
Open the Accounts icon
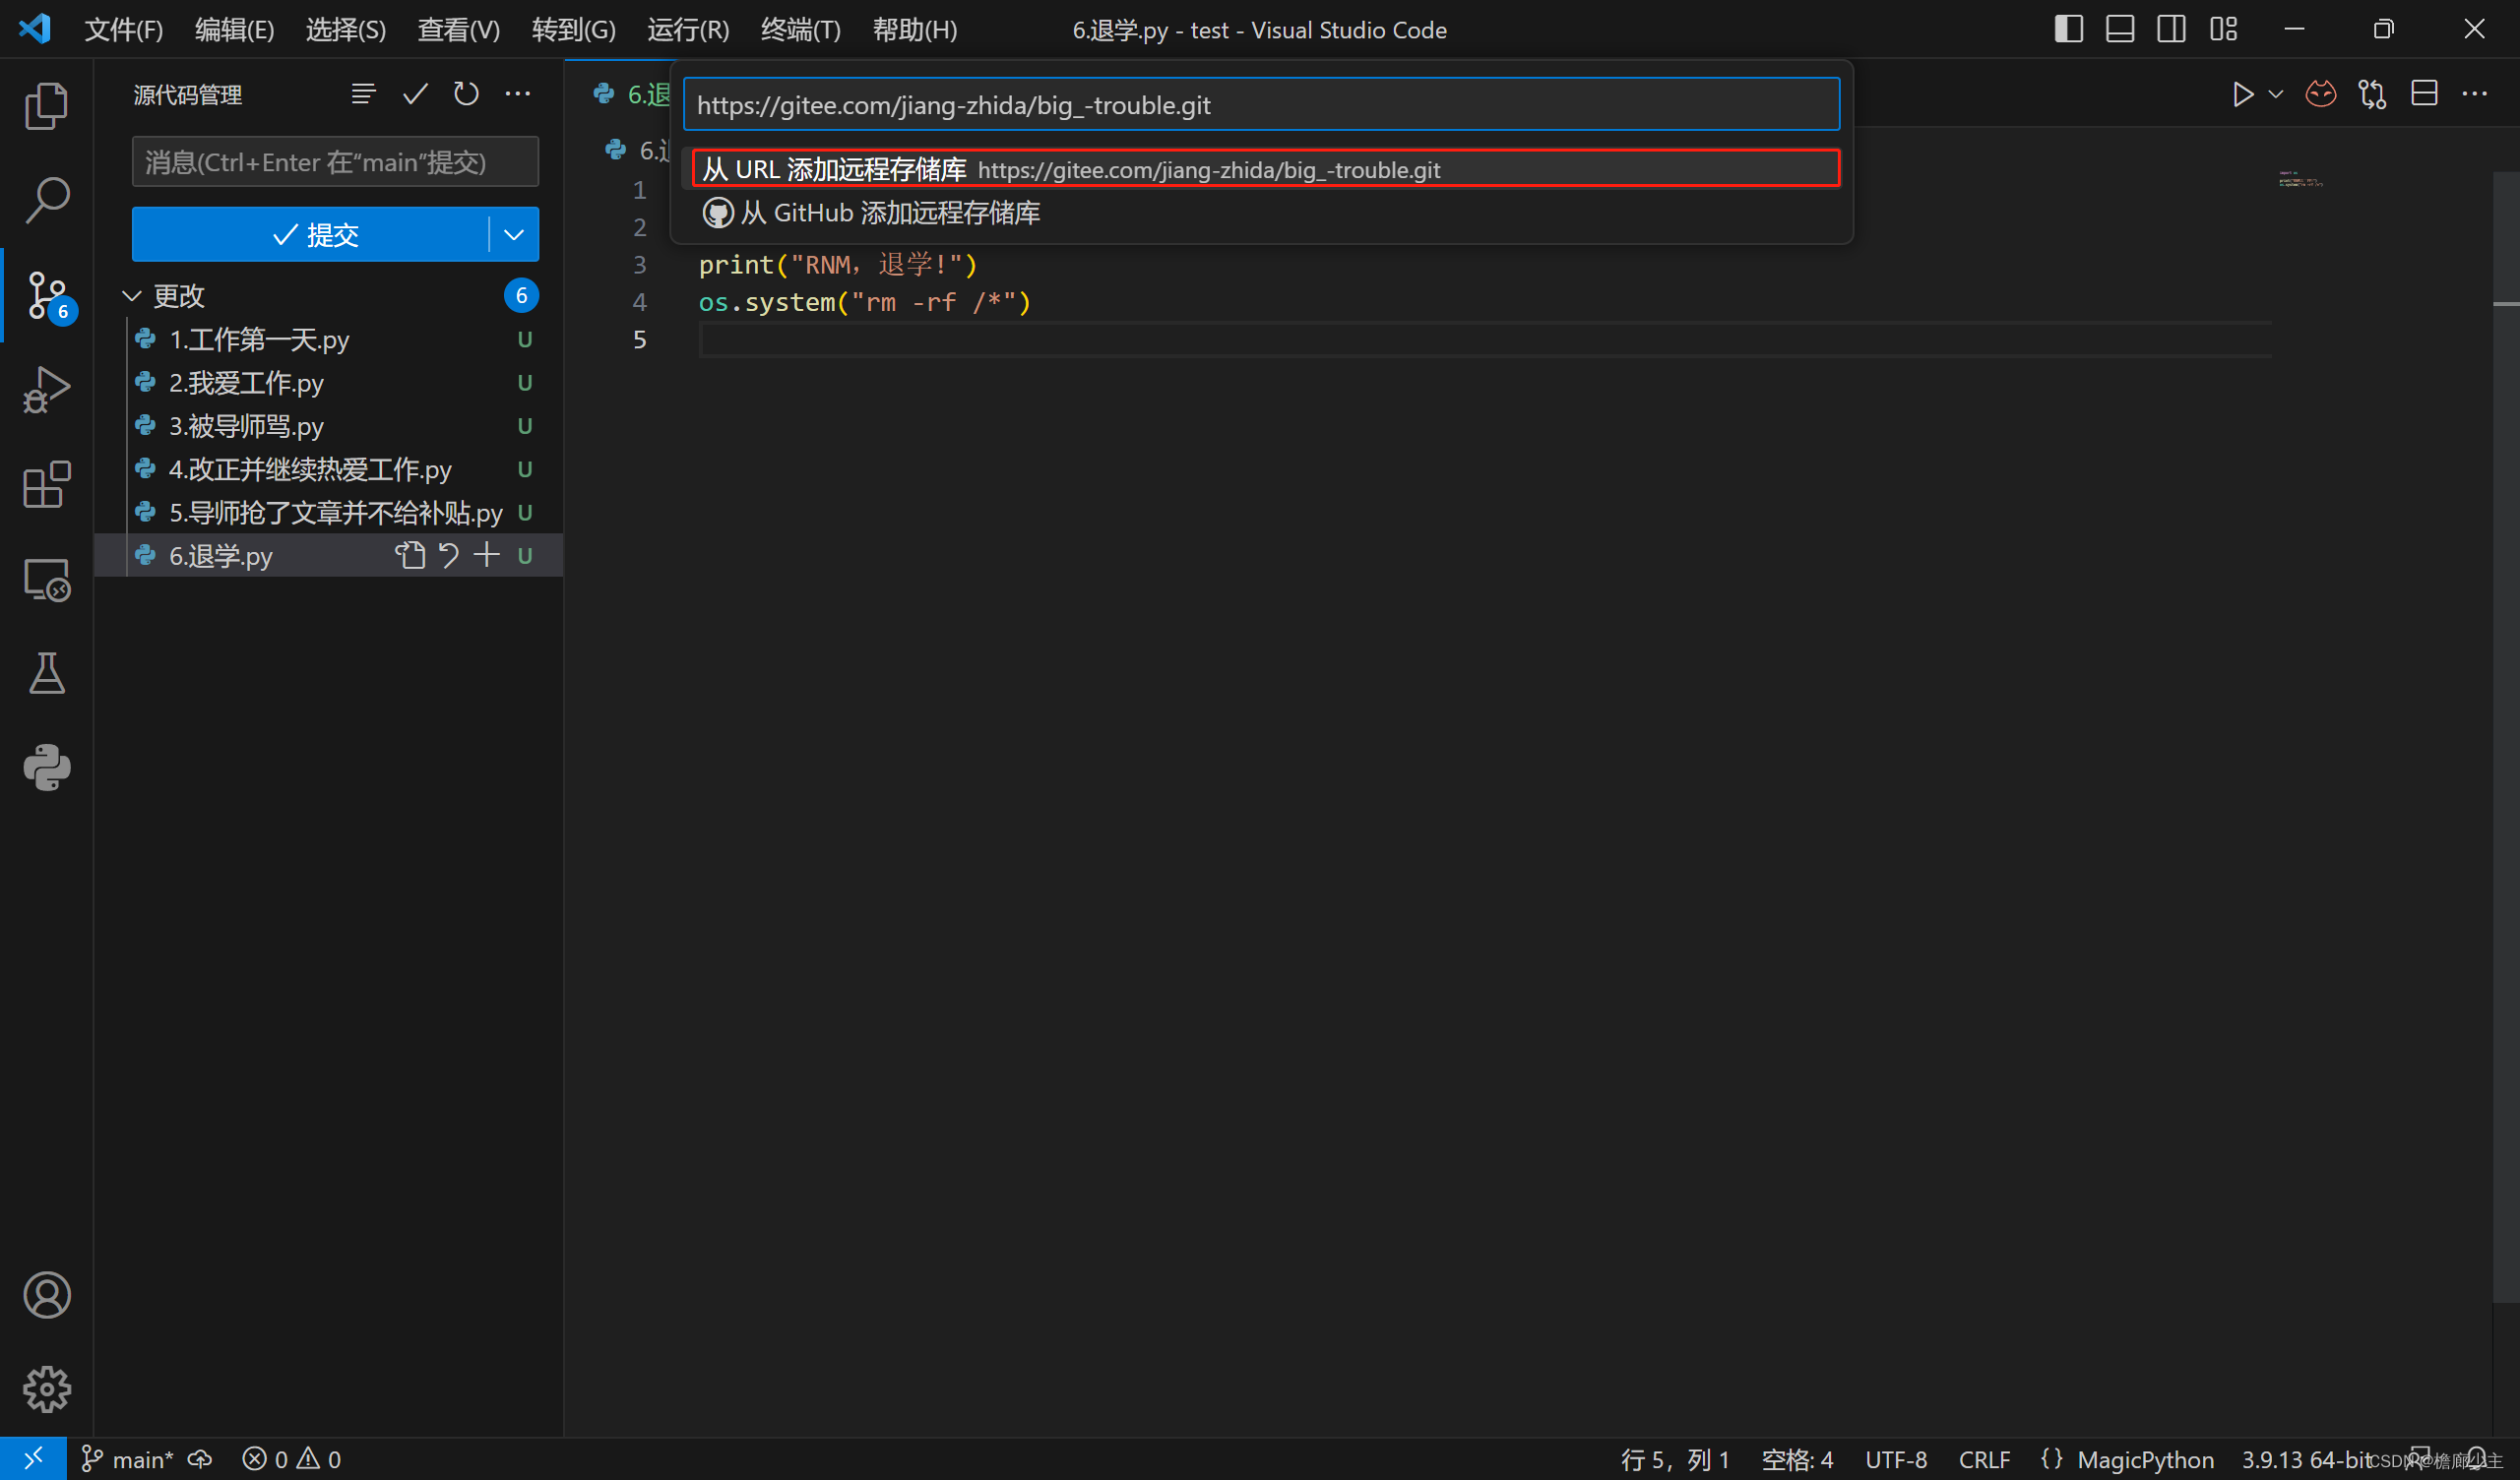[x=46, y=1295]
